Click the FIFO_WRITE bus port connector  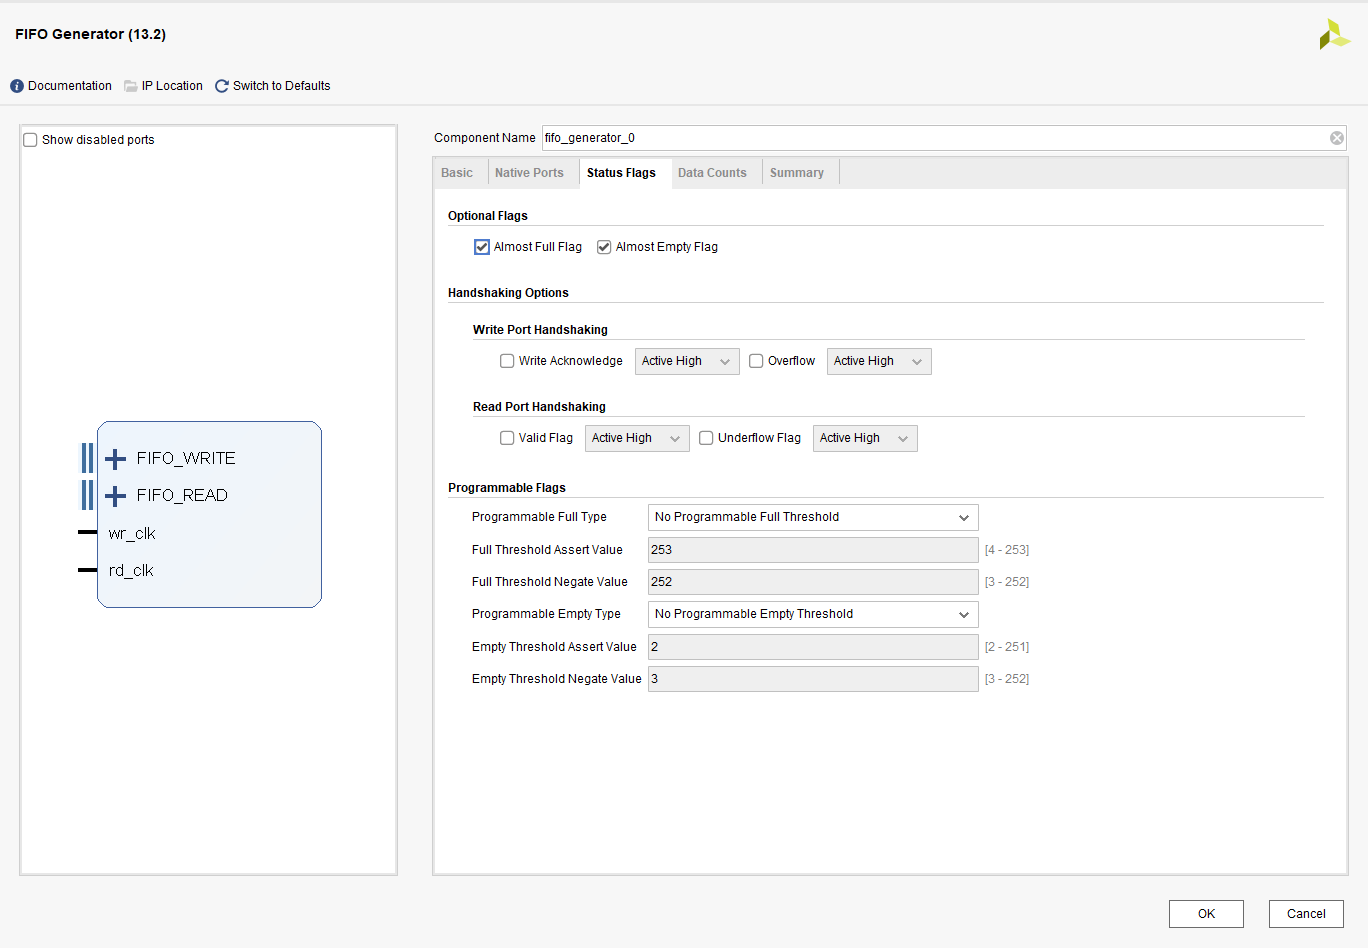(88, 458)
